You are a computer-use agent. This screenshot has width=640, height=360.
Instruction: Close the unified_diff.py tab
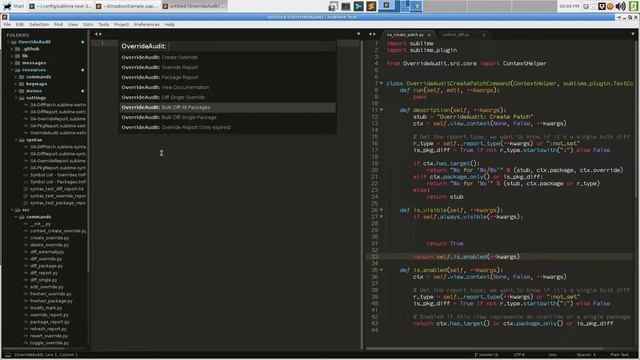tap(484, 35)
